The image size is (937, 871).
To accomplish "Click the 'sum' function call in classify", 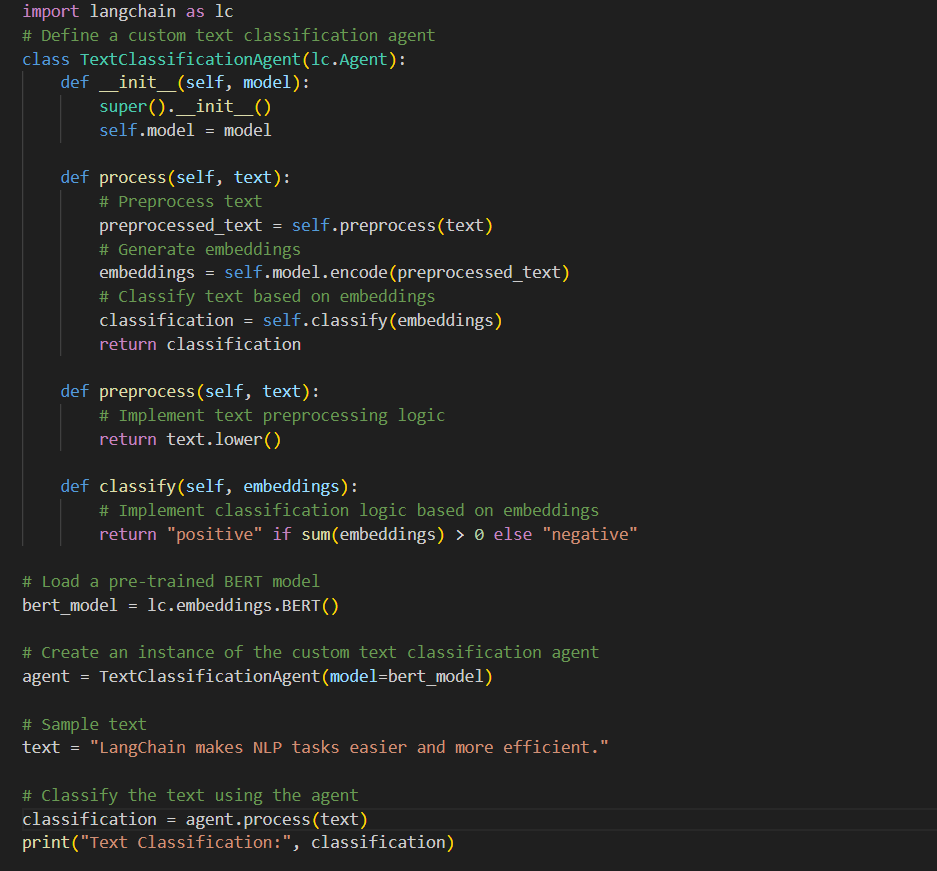I will click(x=315, y=534).
